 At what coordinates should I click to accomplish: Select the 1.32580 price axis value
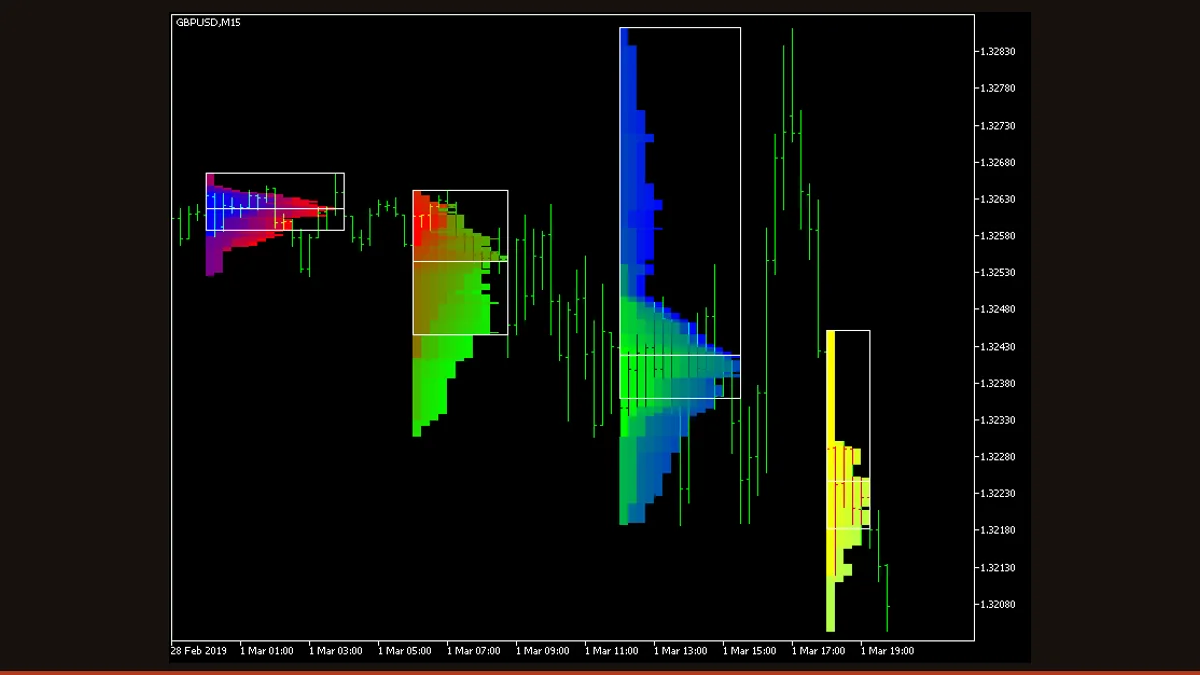[x=997, y=236]
